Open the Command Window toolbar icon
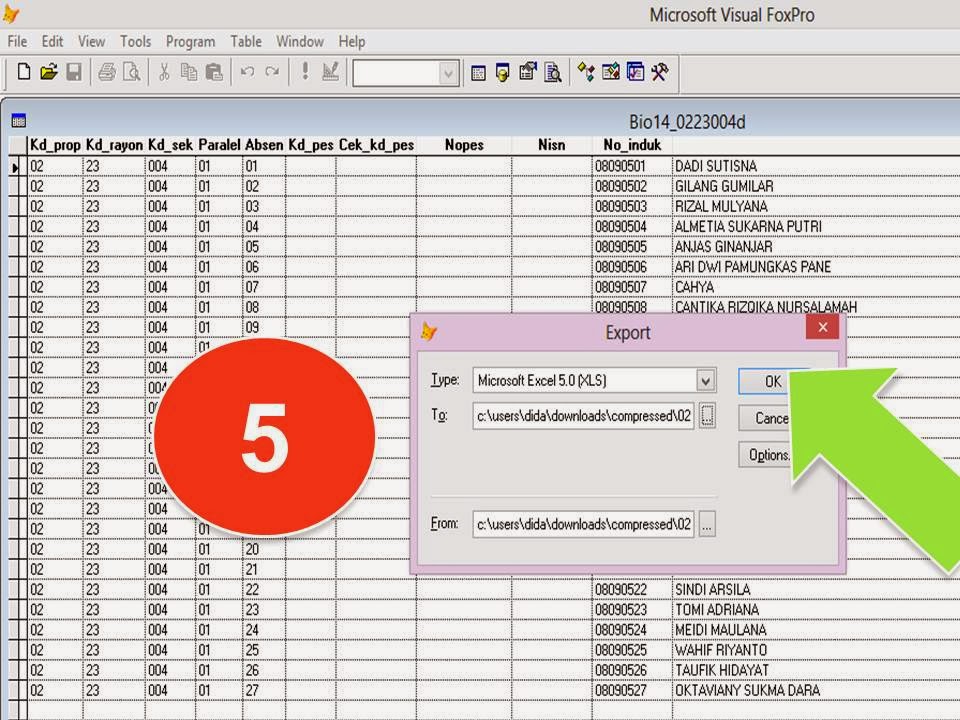This screenshot has width=960, height=720. pos(478,73)
